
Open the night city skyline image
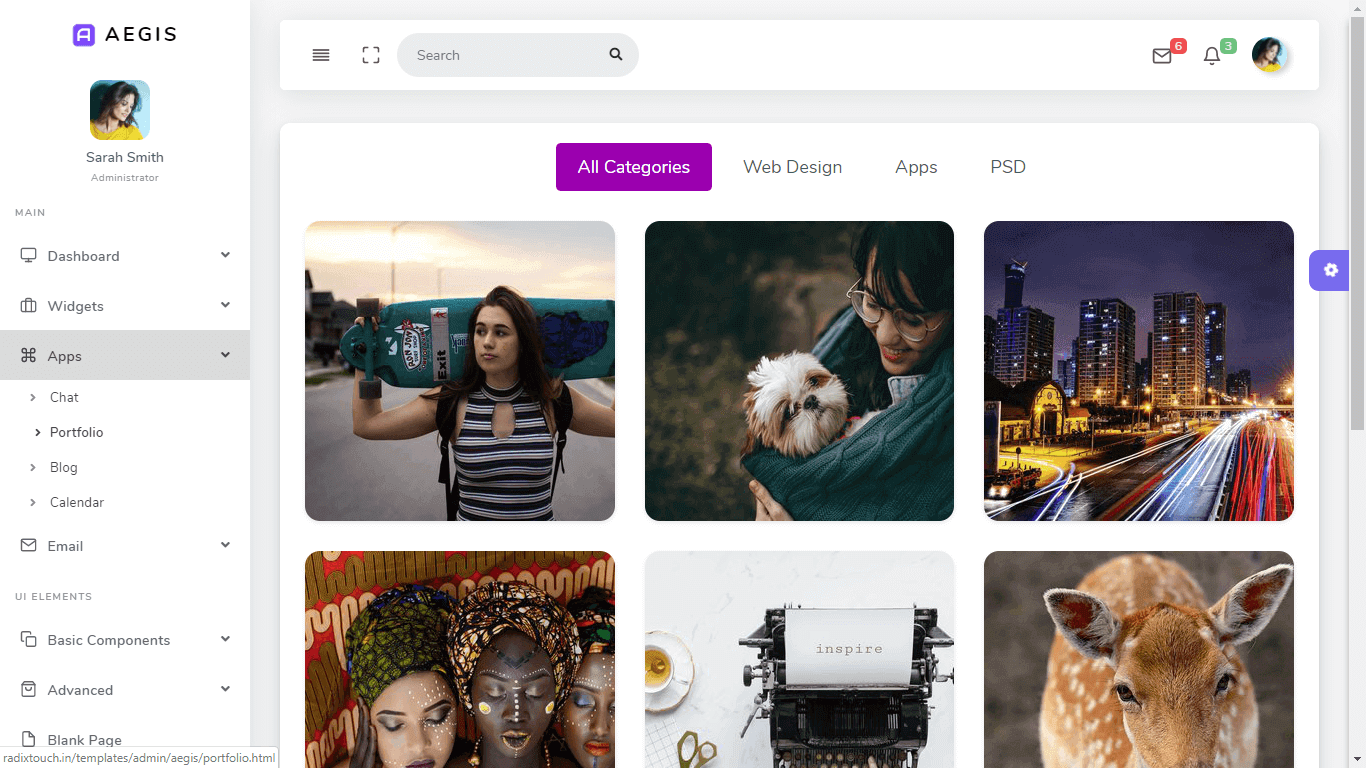(x=1139, y=371)
